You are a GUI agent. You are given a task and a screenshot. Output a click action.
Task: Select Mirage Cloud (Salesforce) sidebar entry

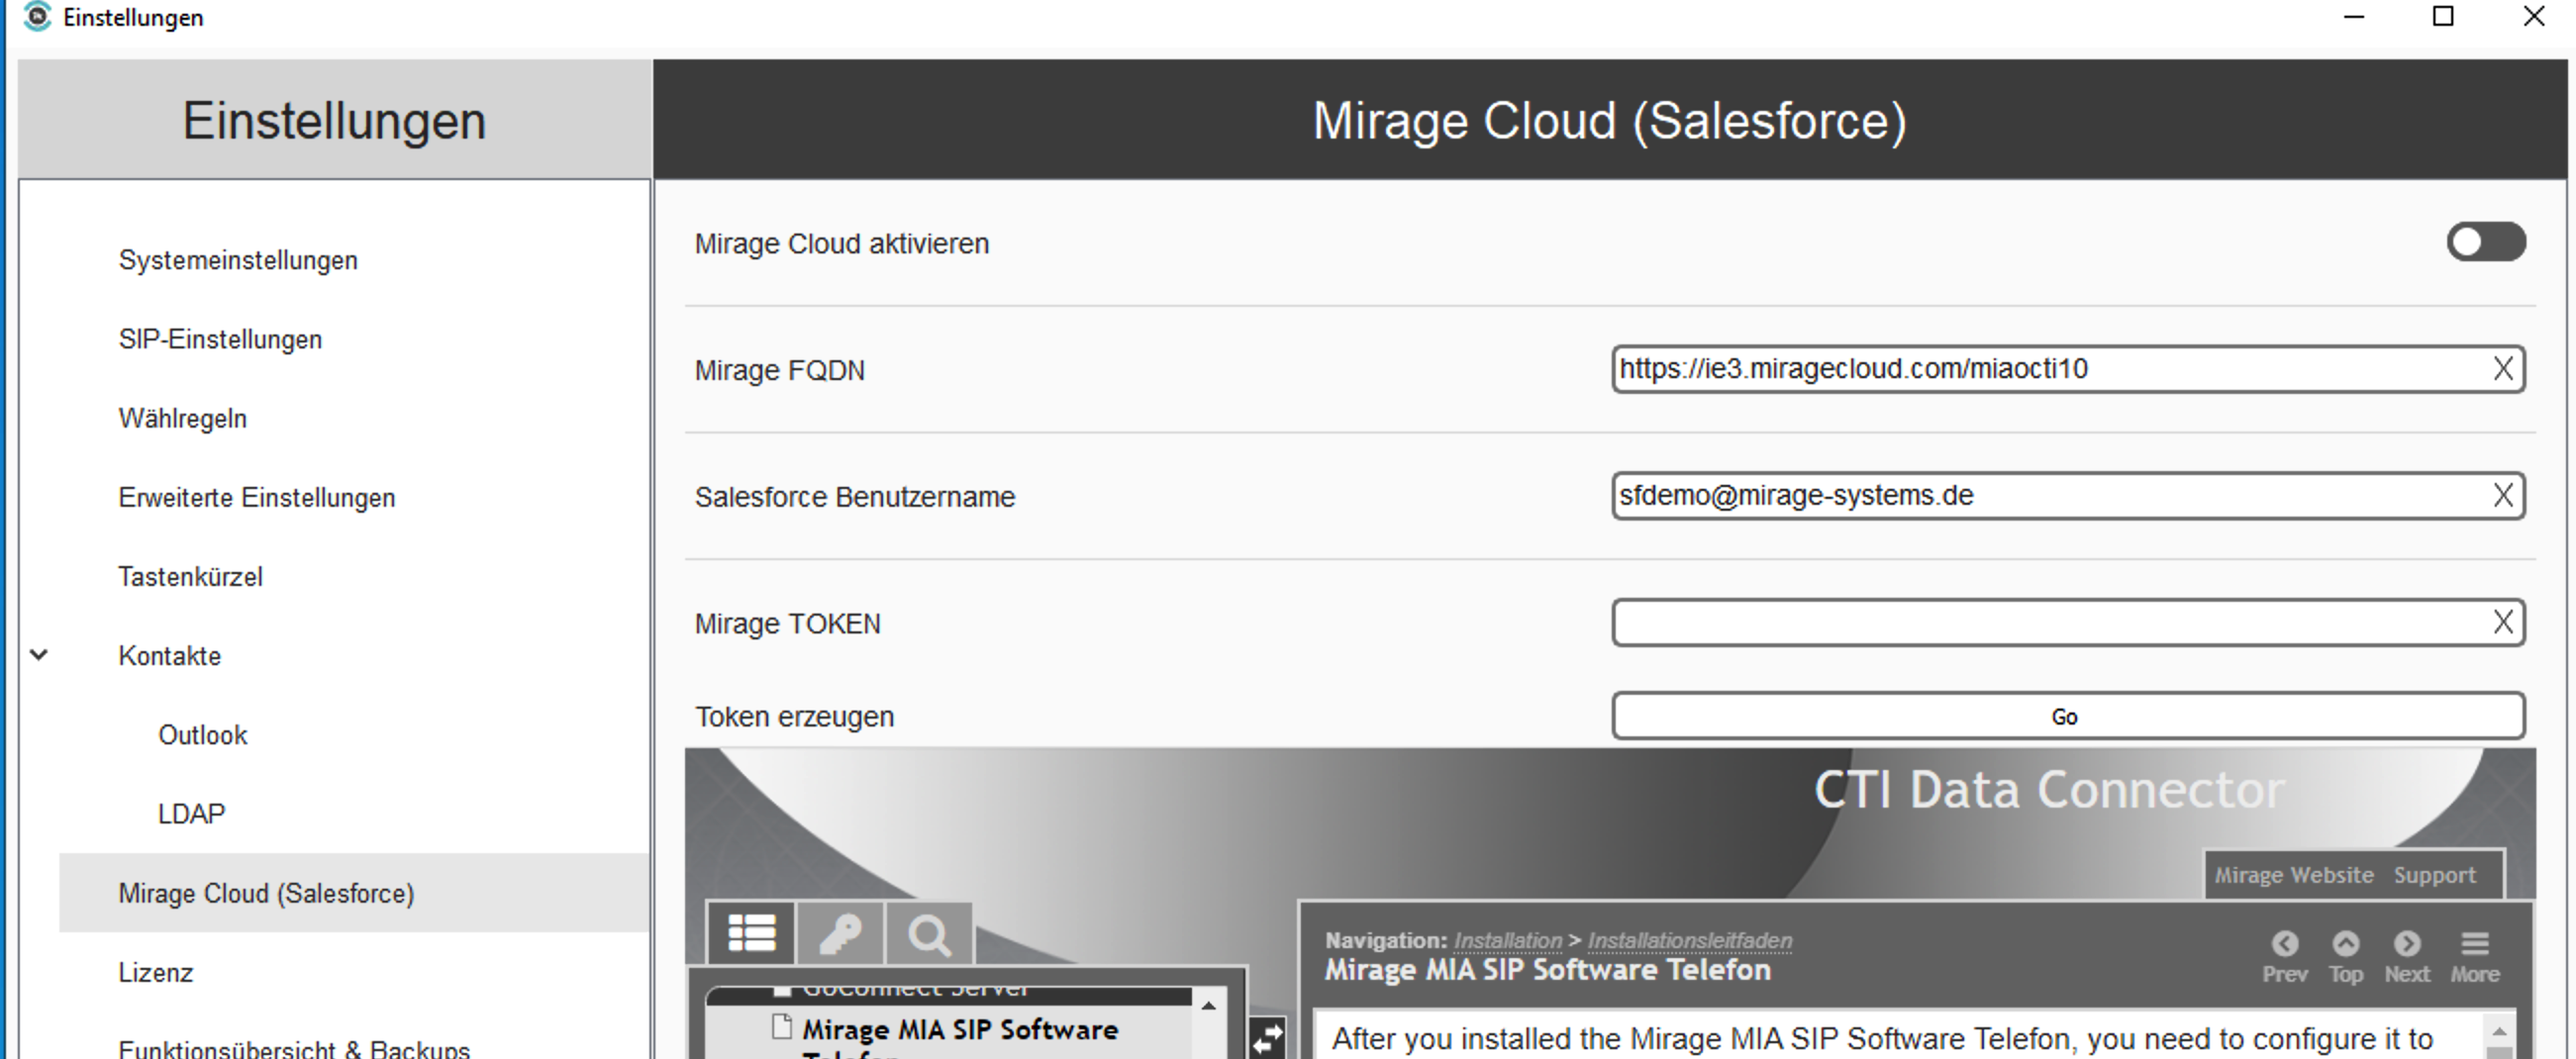coord(354,893)
